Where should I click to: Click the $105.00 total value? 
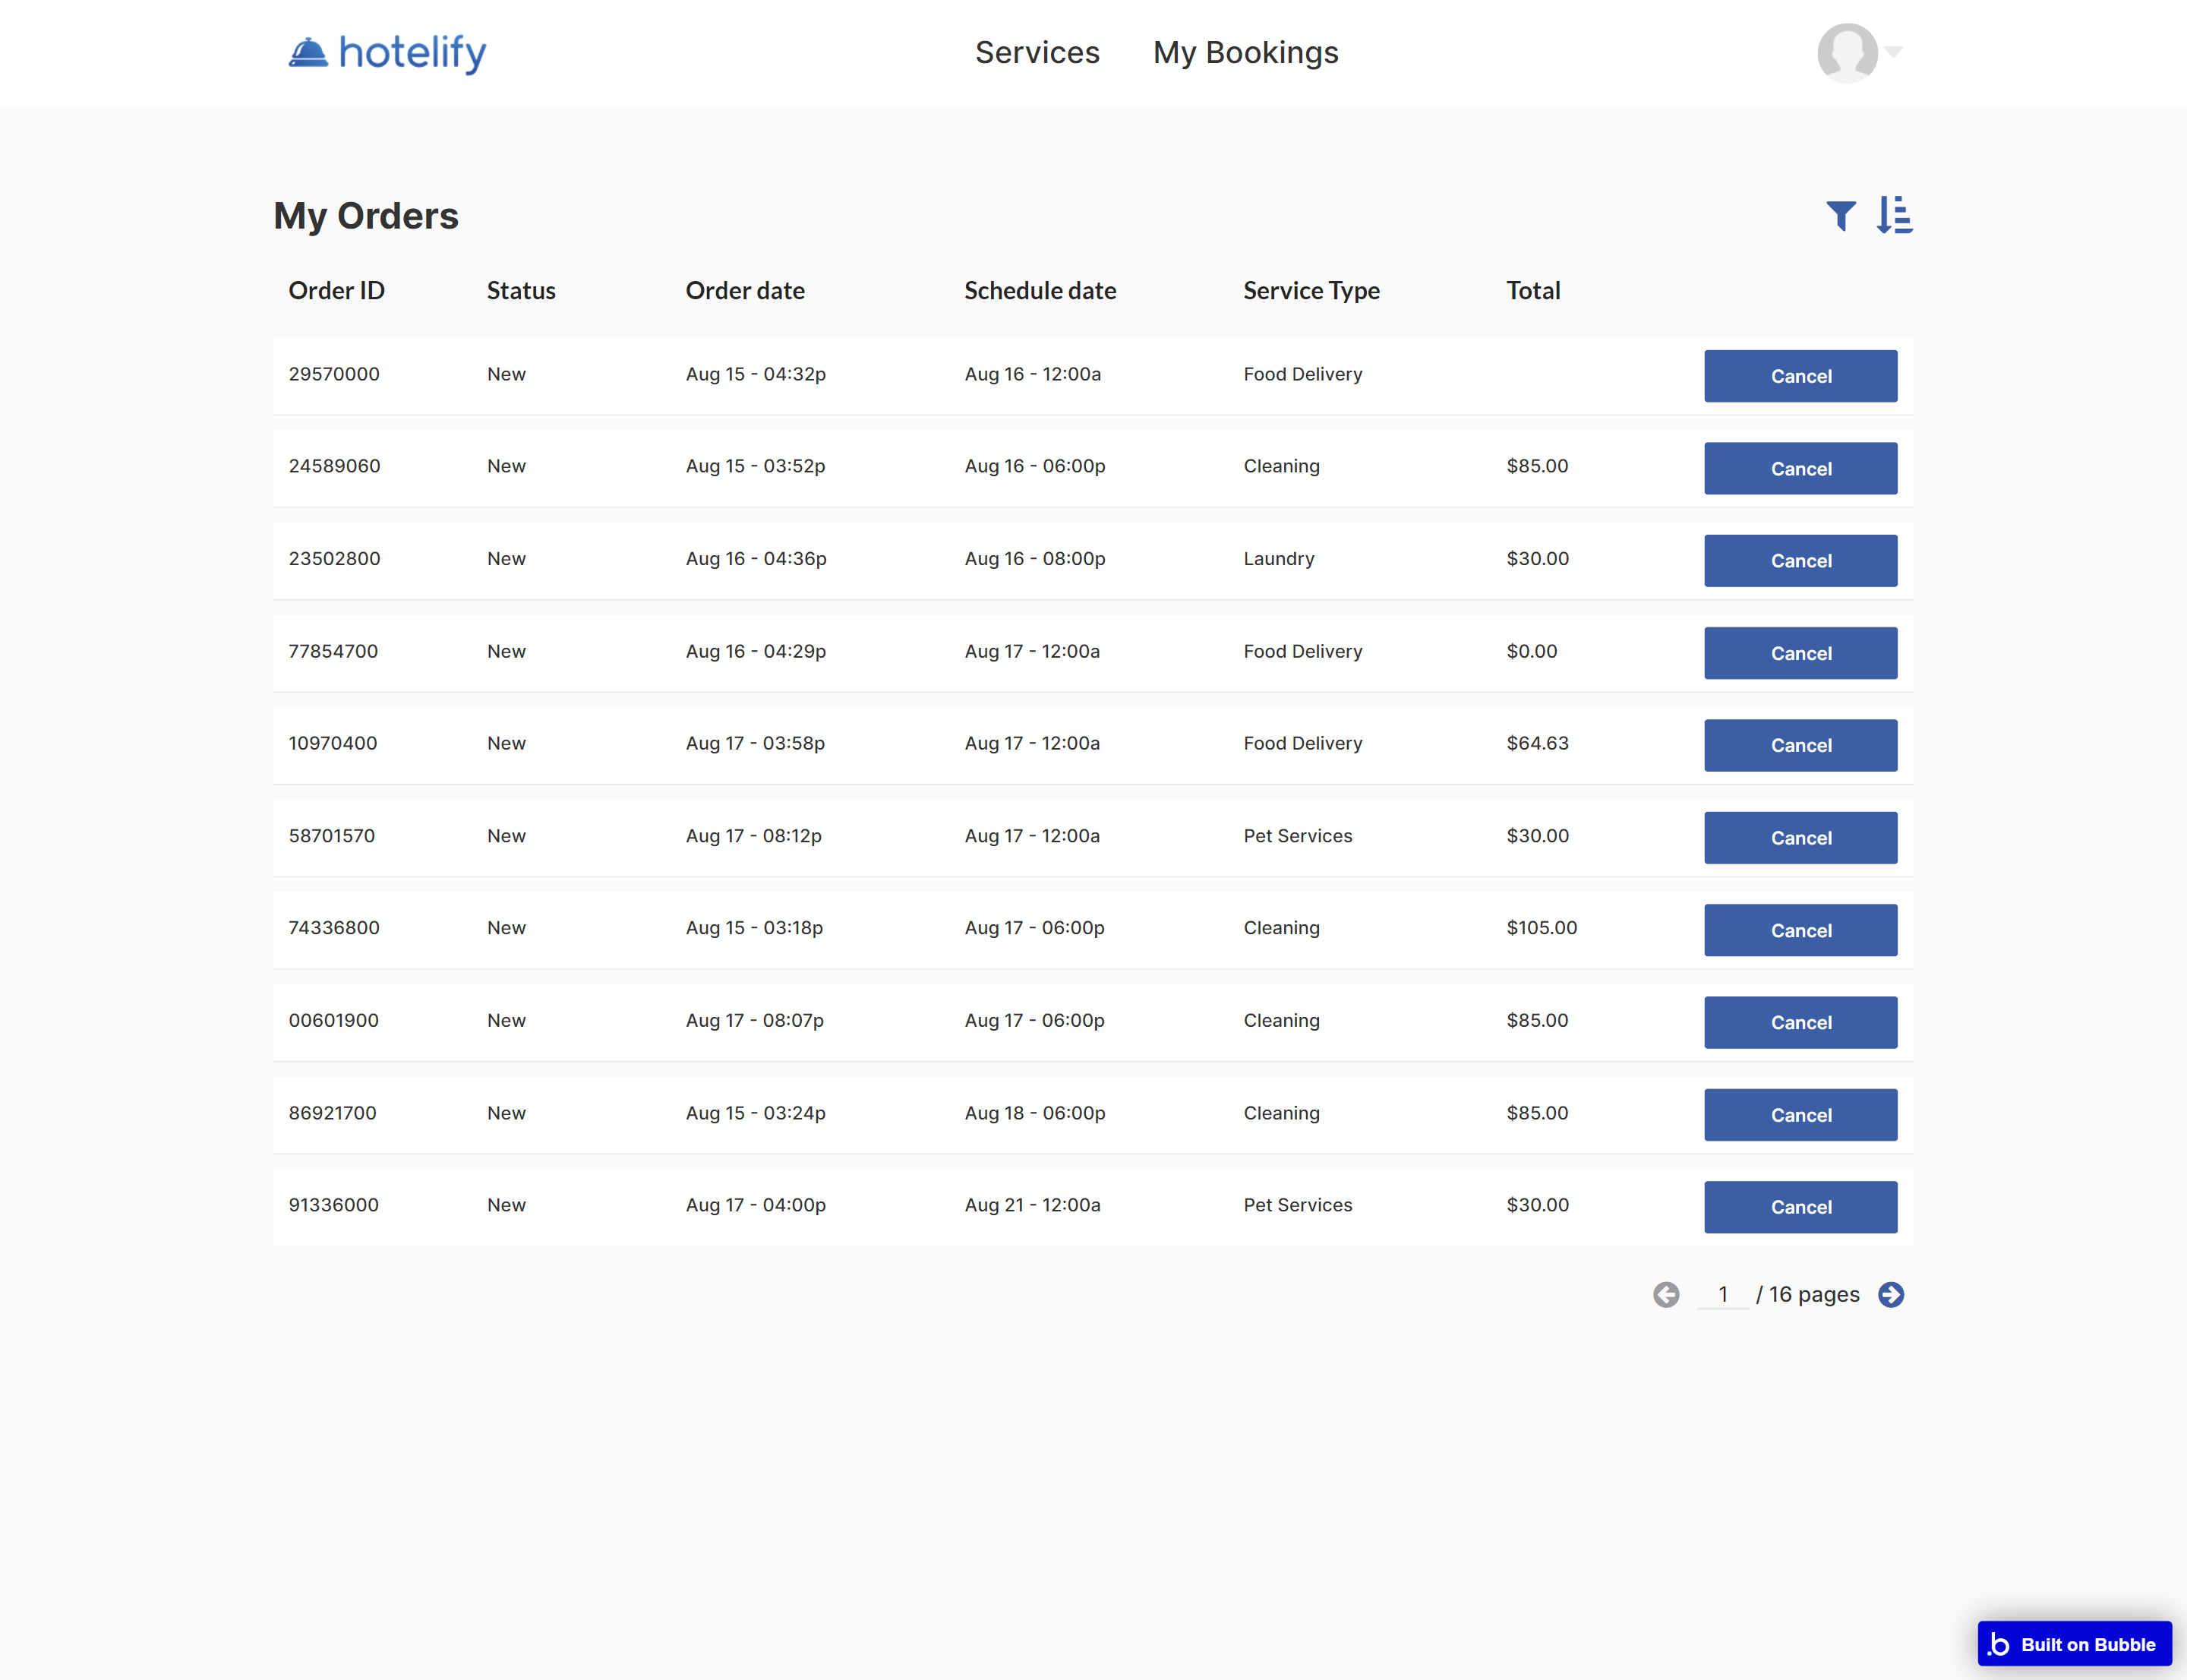coord(1541,928)
